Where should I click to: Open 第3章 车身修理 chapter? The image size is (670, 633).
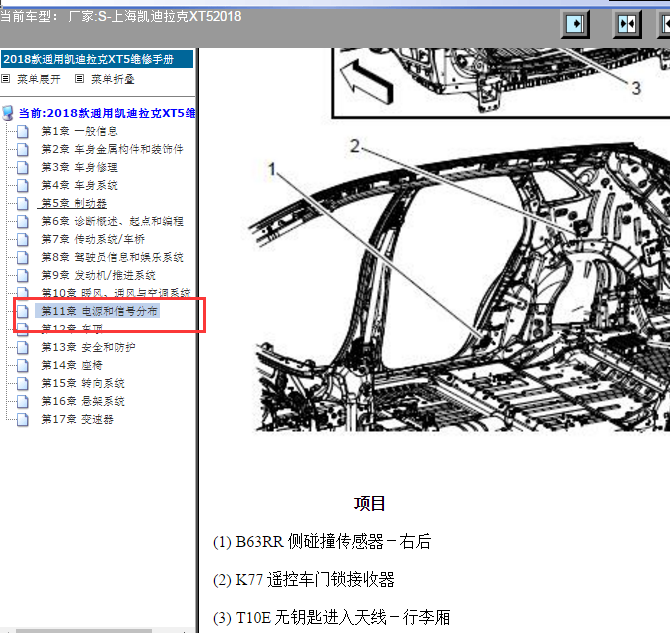79,167
